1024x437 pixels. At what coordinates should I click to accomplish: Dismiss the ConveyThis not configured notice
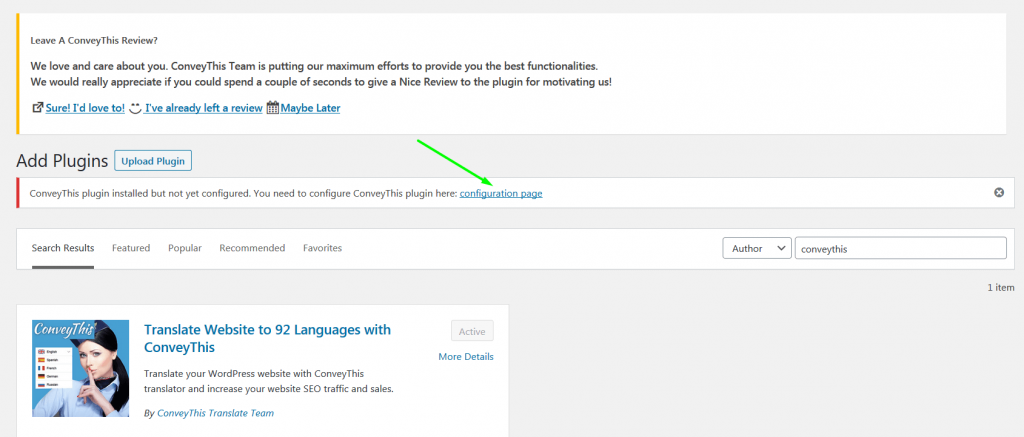999,193
